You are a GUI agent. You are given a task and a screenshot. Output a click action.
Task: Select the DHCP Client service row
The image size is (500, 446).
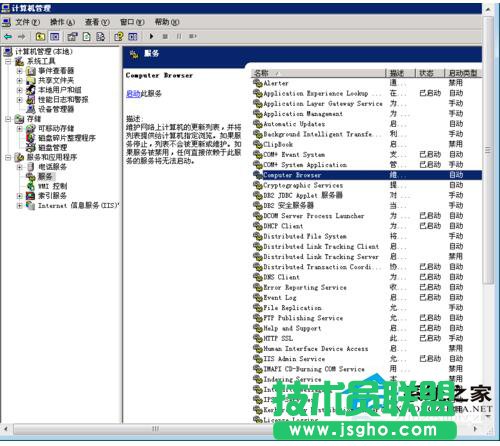pyautogui.click(x=367, y=226)
